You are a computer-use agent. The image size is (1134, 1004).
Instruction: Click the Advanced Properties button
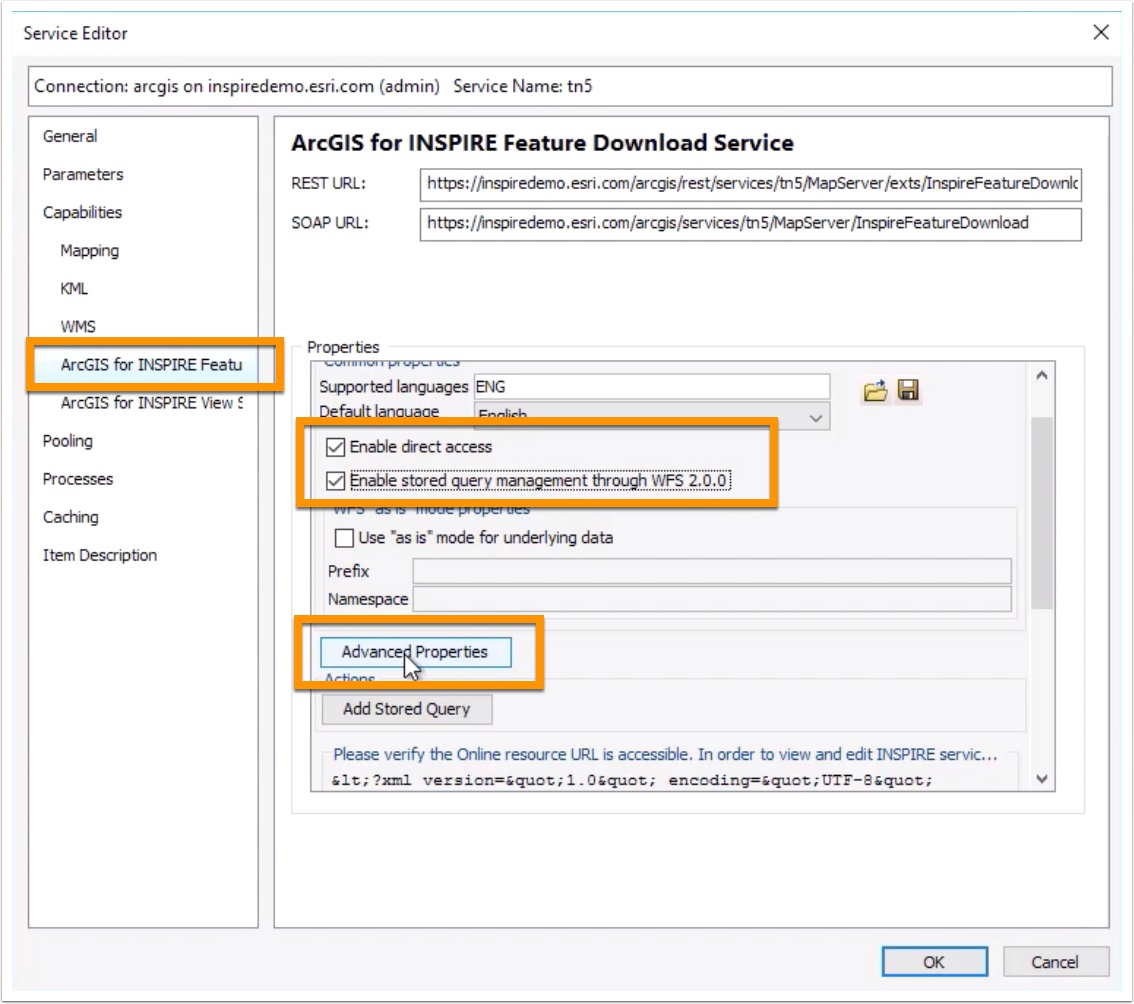(415, 652)
